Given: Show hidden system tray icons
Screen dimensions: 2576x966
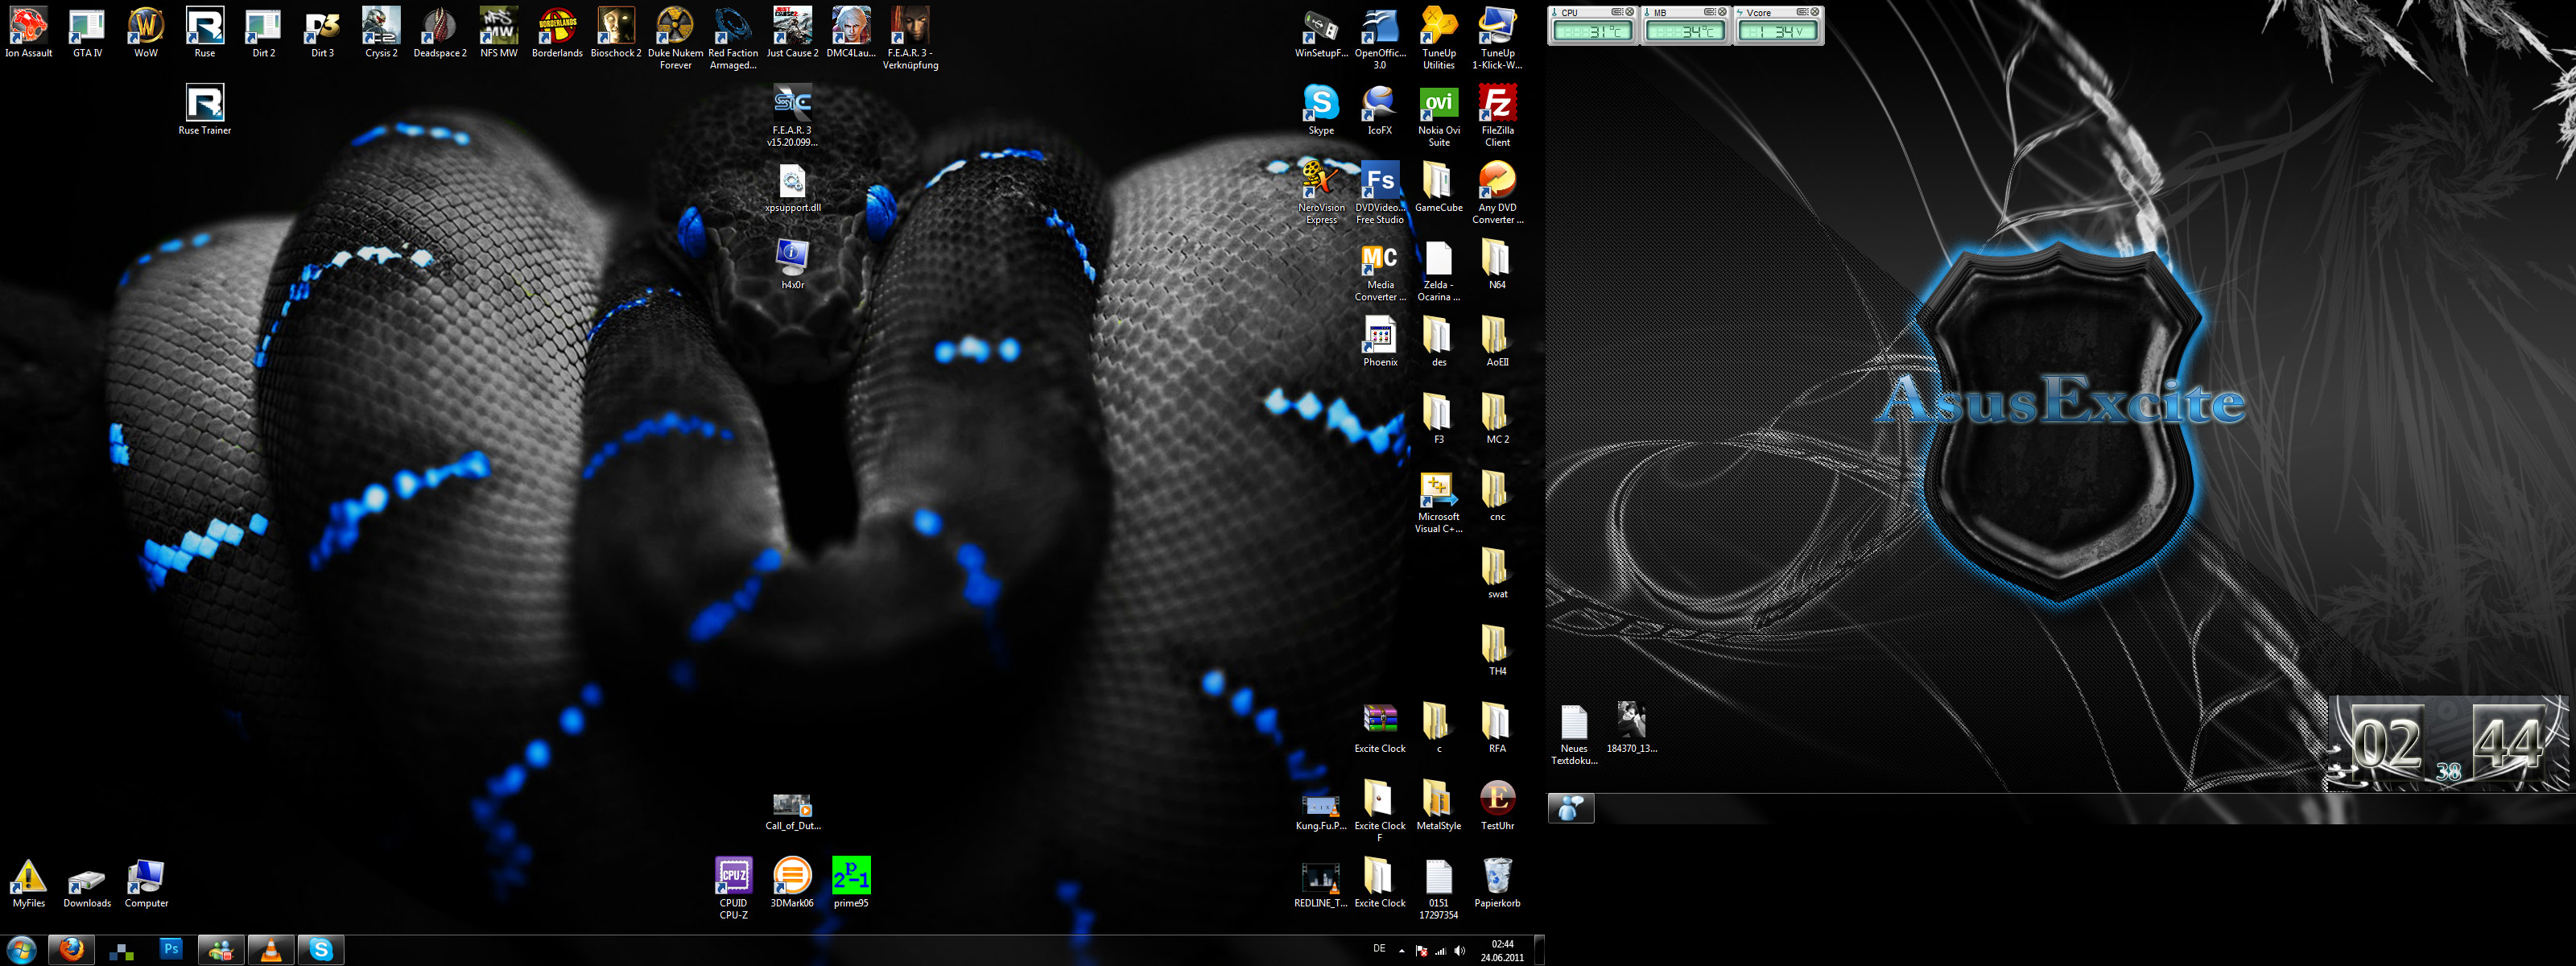Looking at the screenshot, I should (1402, 951).
